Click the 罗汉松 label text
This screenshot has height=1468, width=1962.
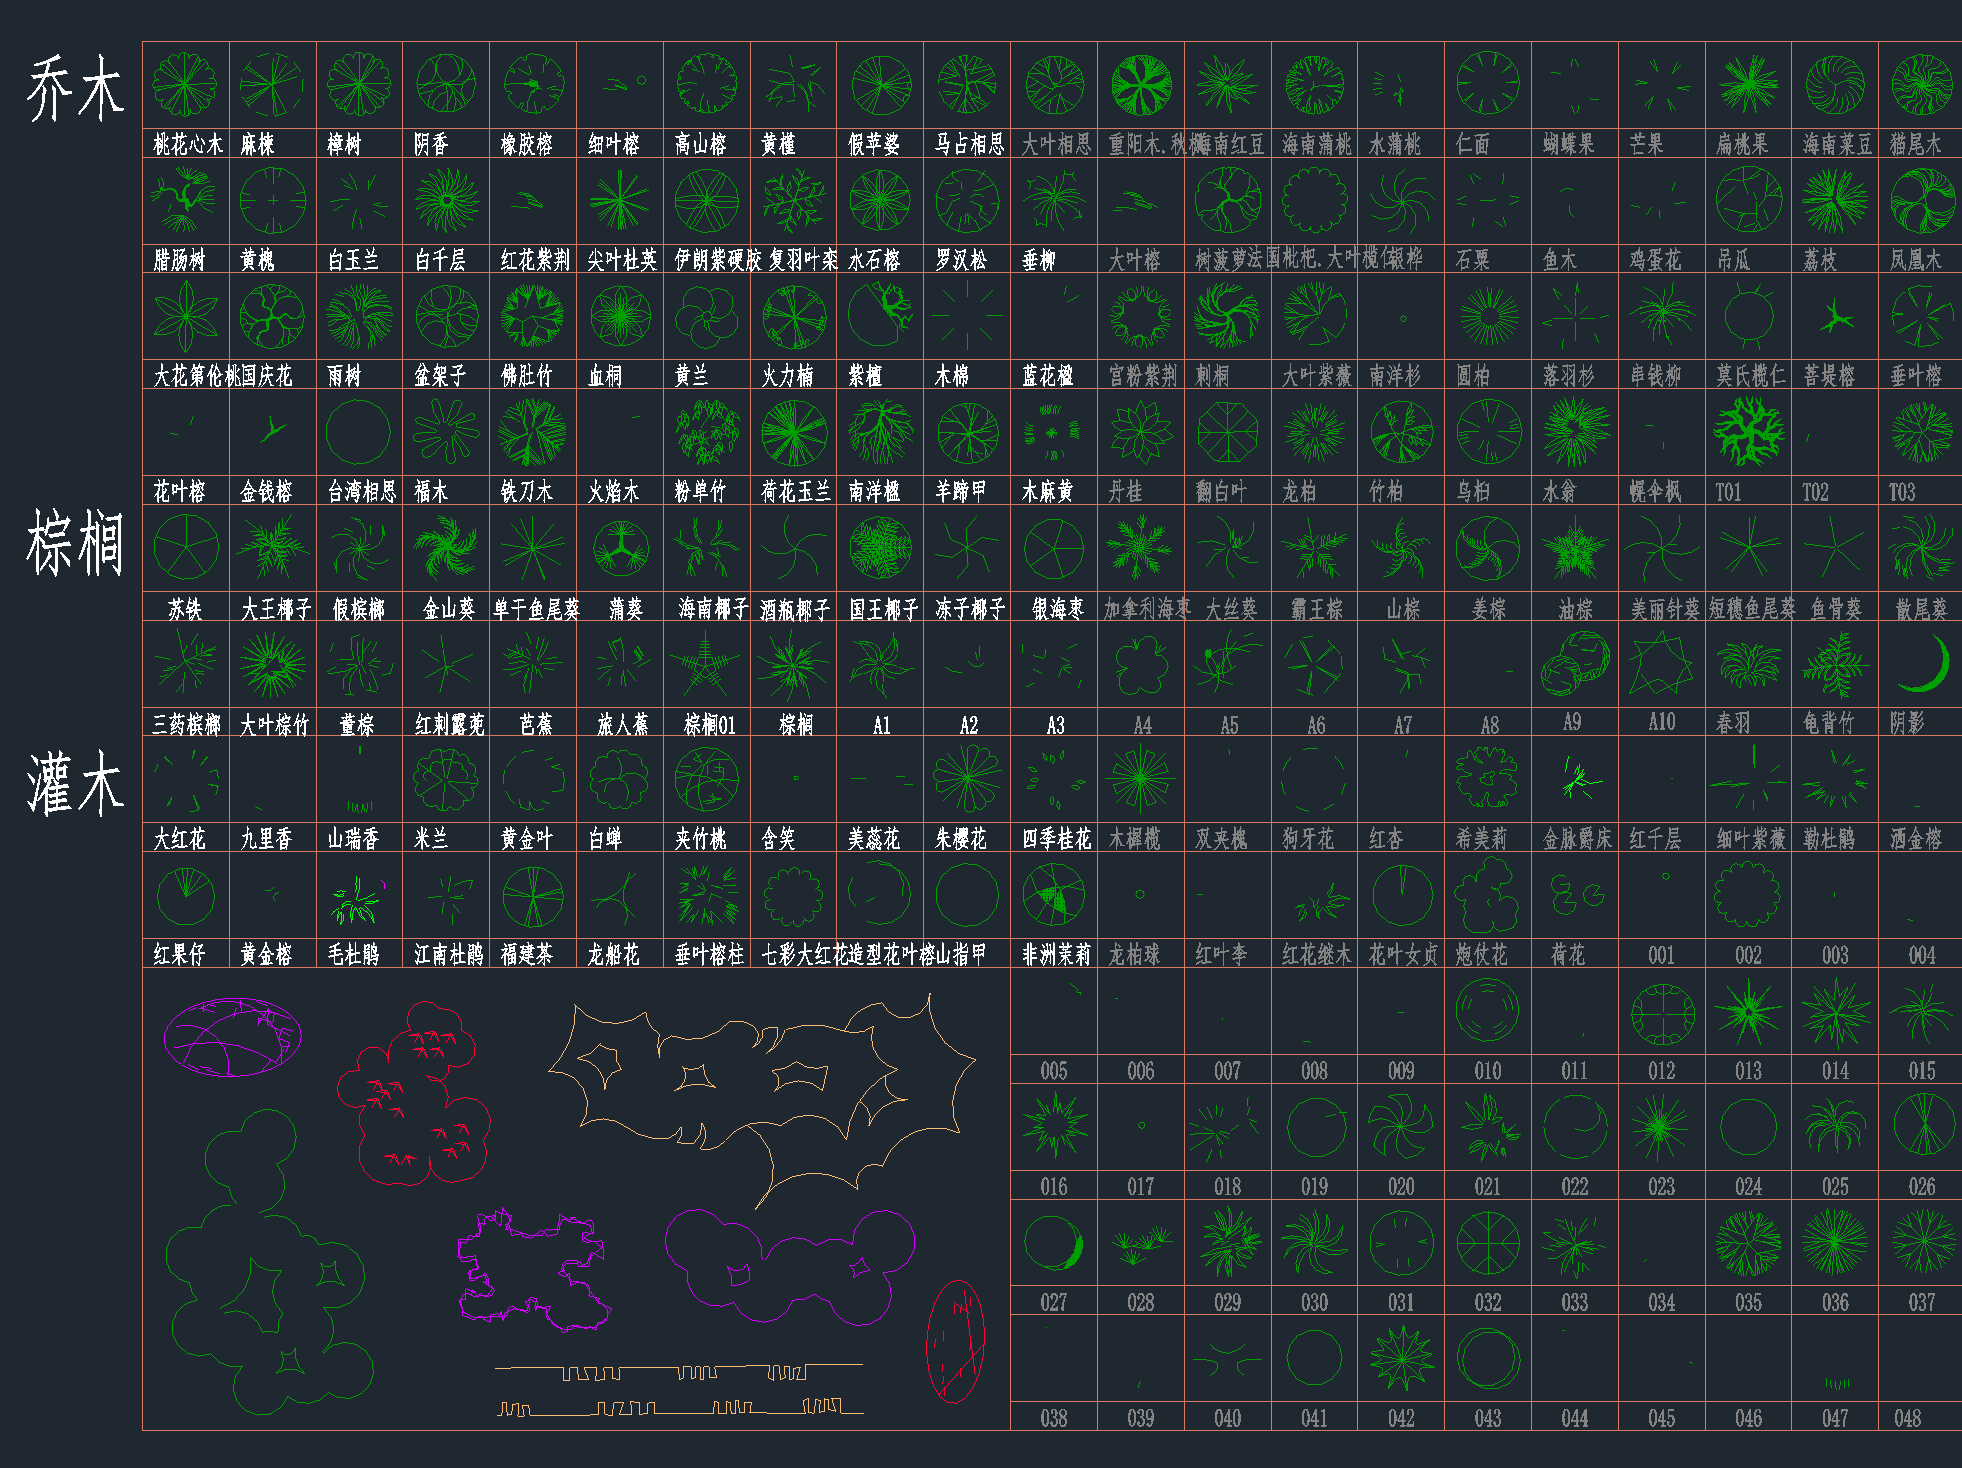[961, 260]
